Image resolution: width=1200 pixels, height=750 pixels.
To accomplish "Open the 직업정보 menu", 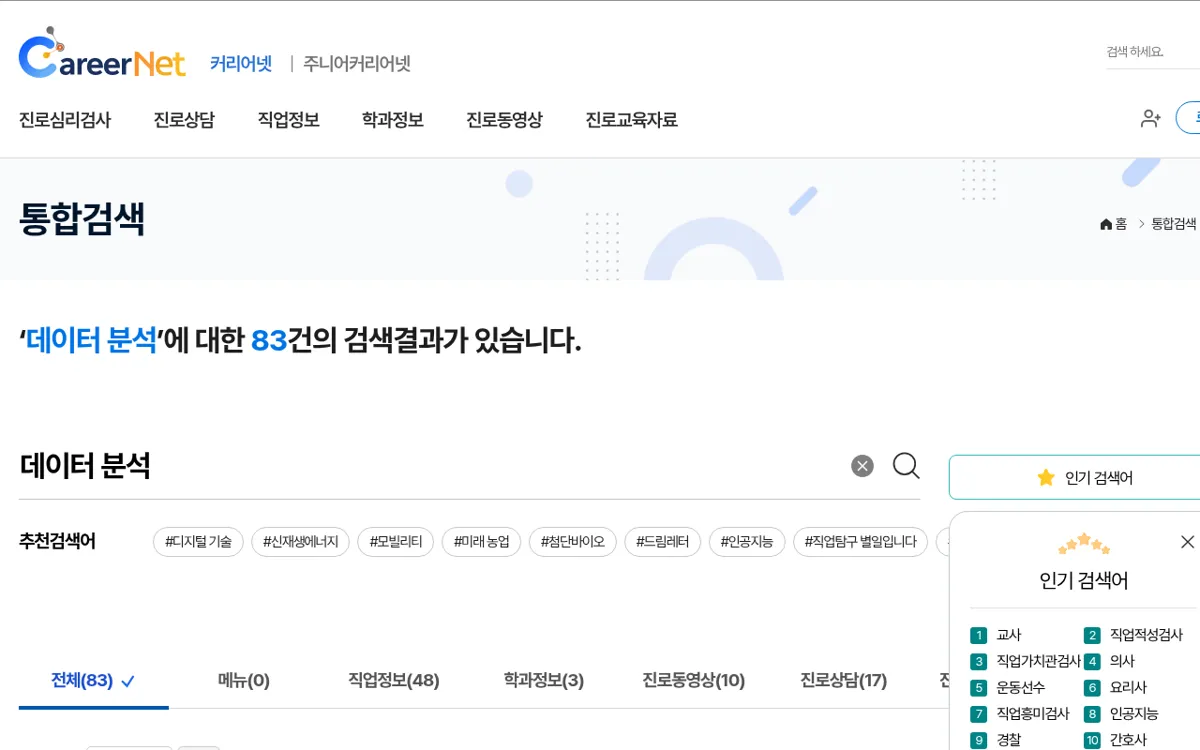I will point(288,120).
